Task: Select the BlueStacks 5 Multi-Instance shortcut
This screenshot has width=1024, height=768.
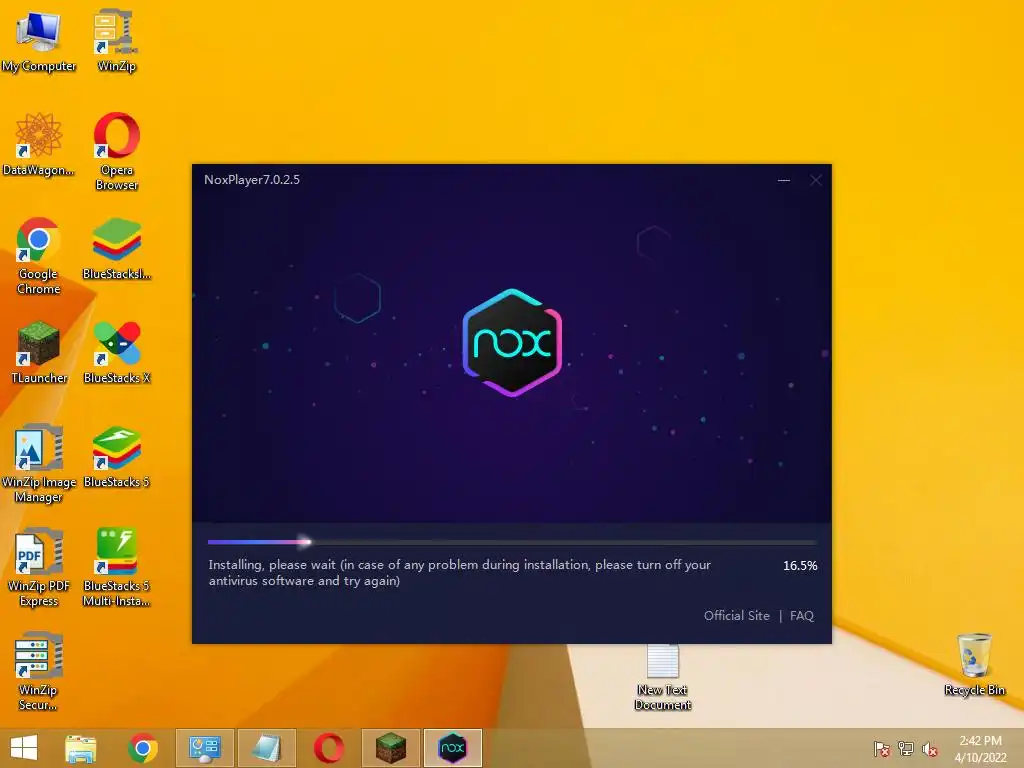Action: click(116, 568)
